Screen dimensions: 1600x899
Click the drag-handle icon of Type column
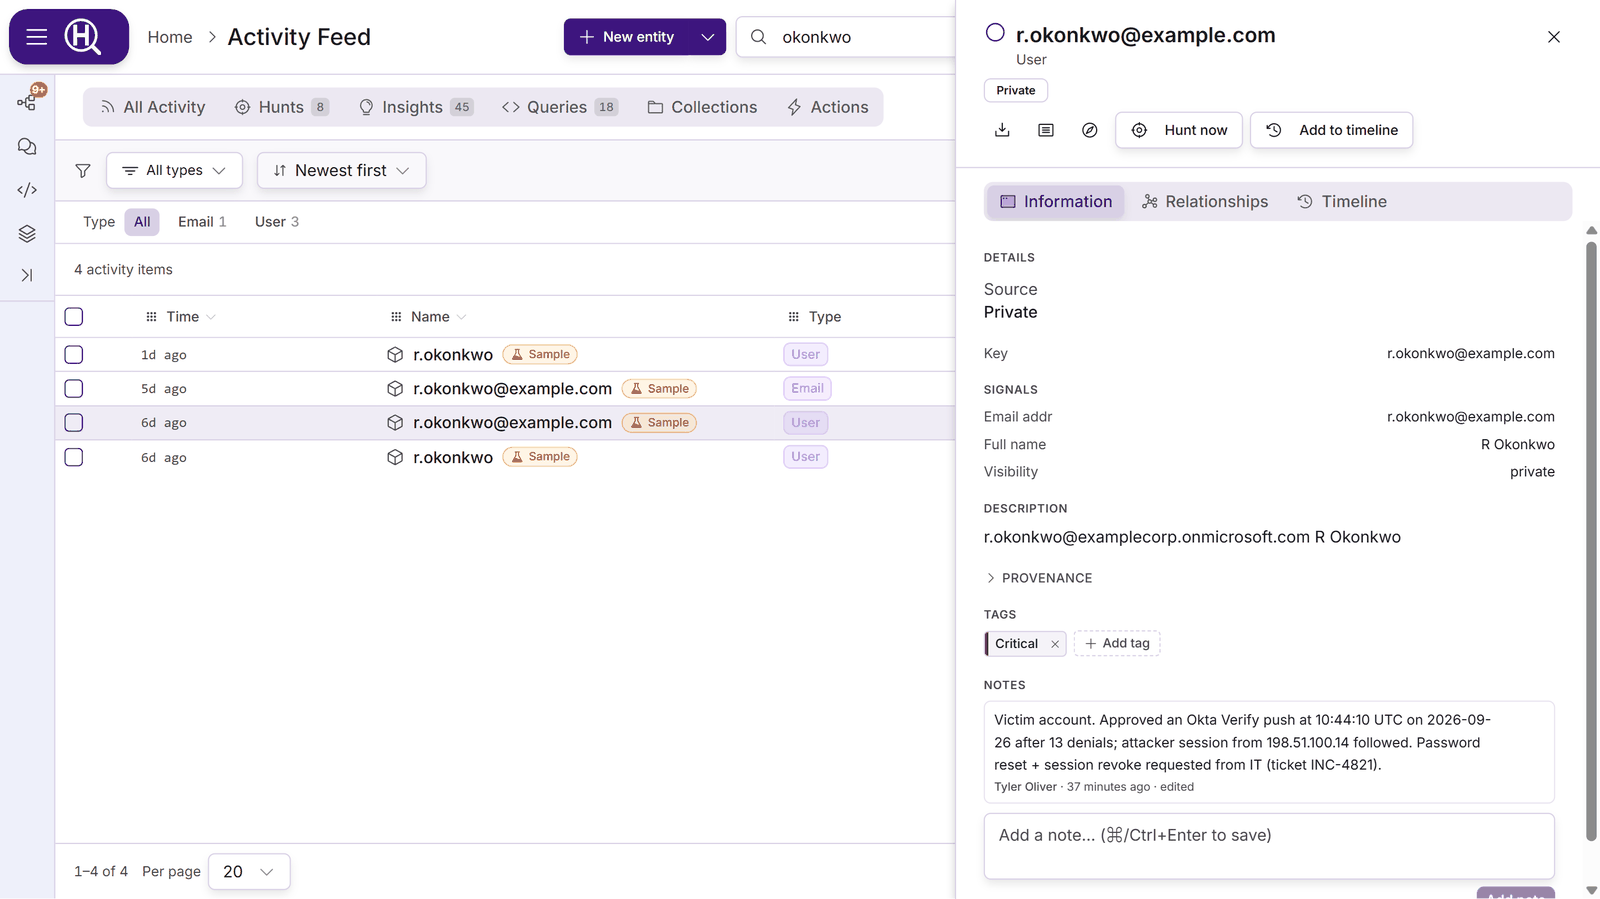(x=793, y=317)
